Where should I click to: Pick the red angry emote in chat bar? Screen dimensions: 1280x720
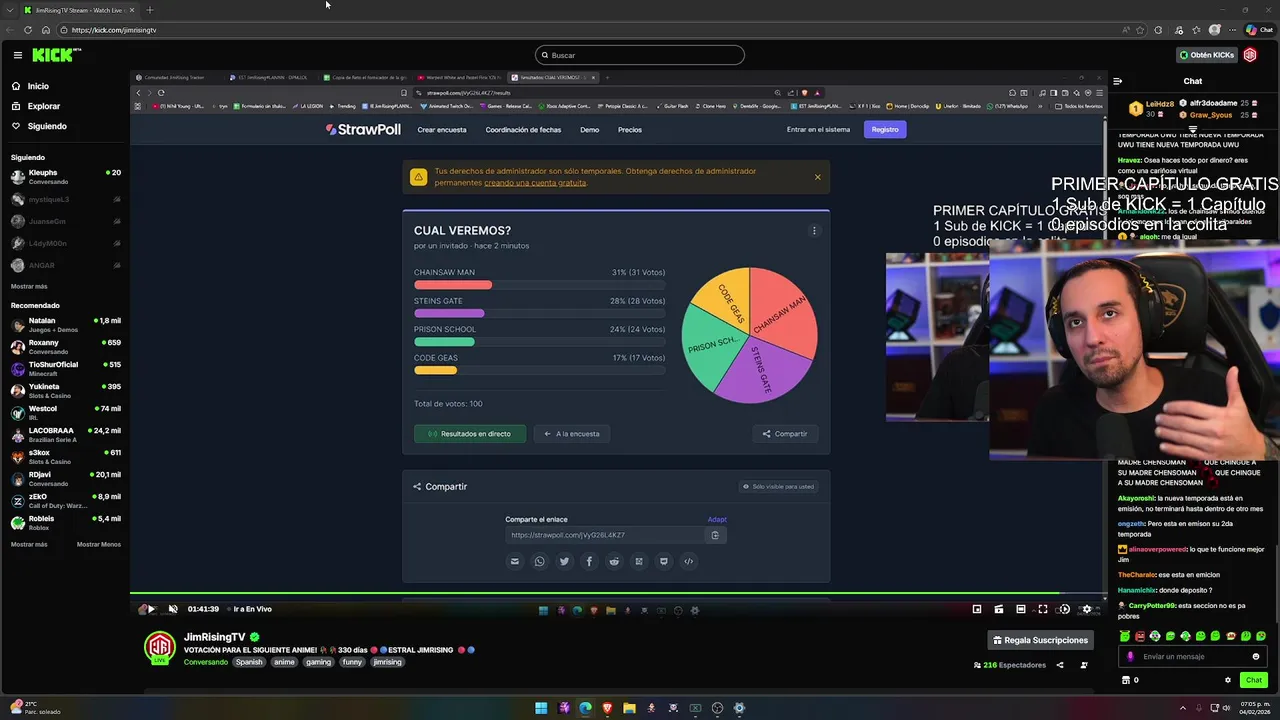pyautogui.click(x=1140, y=636)
